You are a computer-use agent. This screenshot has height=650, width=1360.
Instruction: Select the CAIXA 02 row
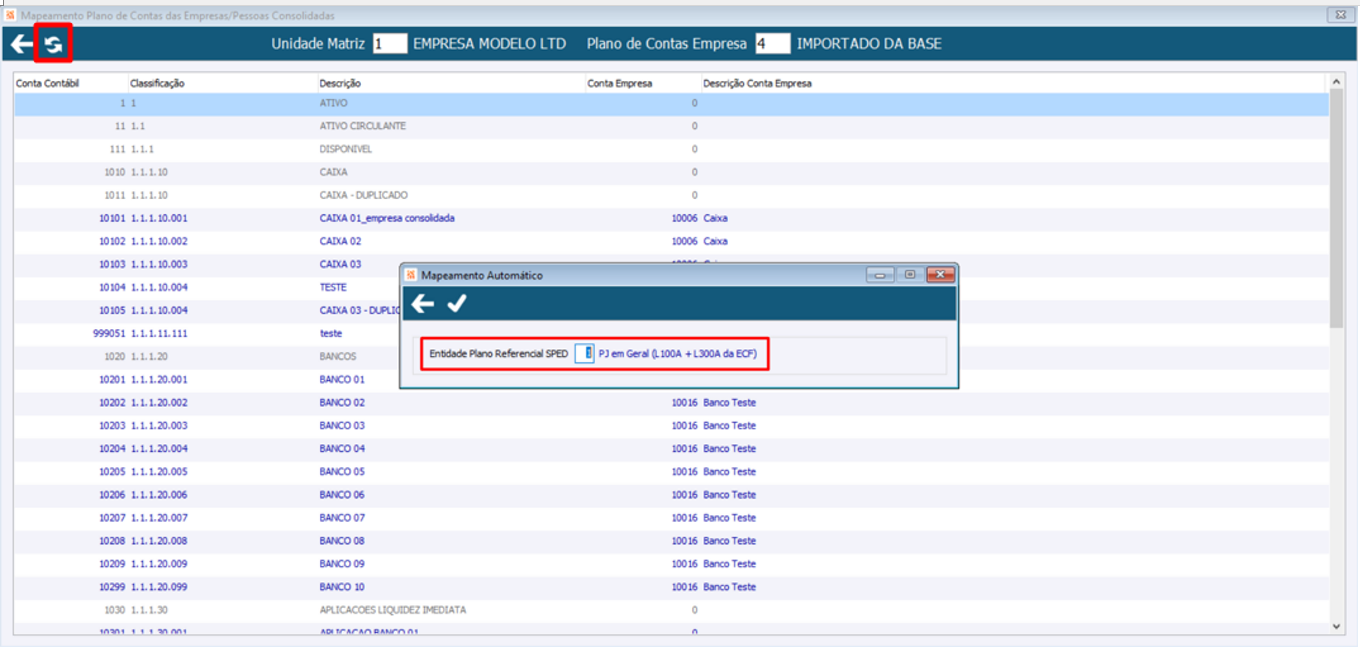pyautogui.click(x=671, y=241)
